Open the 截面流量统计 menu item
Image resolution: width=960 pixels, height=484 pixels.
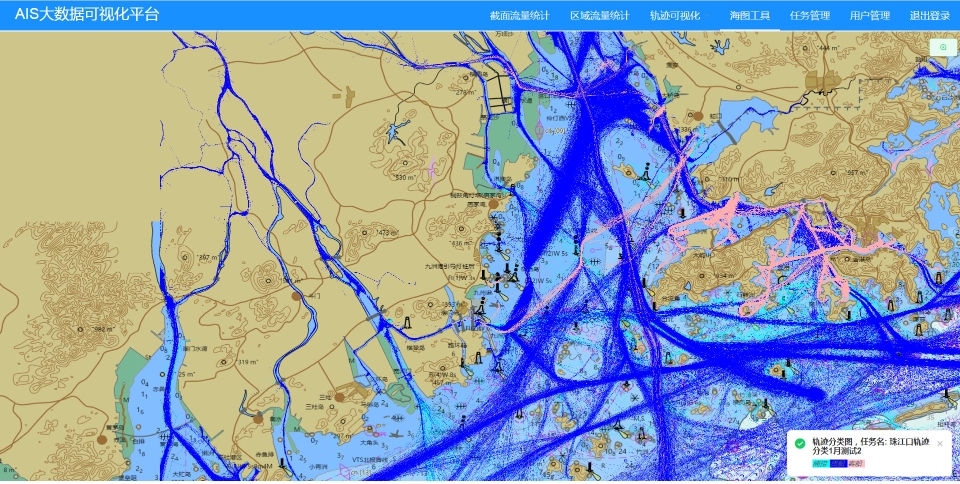click(x=519, y=16)
